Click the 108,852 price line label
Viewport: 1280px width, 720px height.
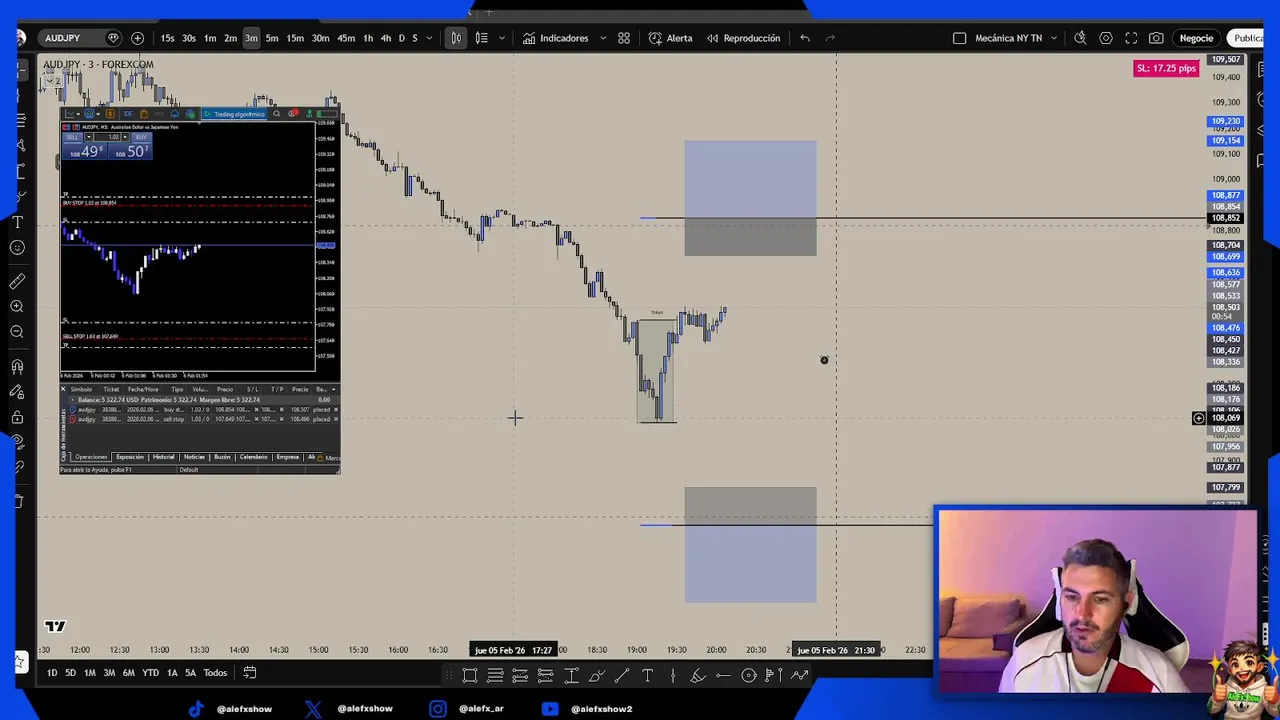tap(1225, 218)
